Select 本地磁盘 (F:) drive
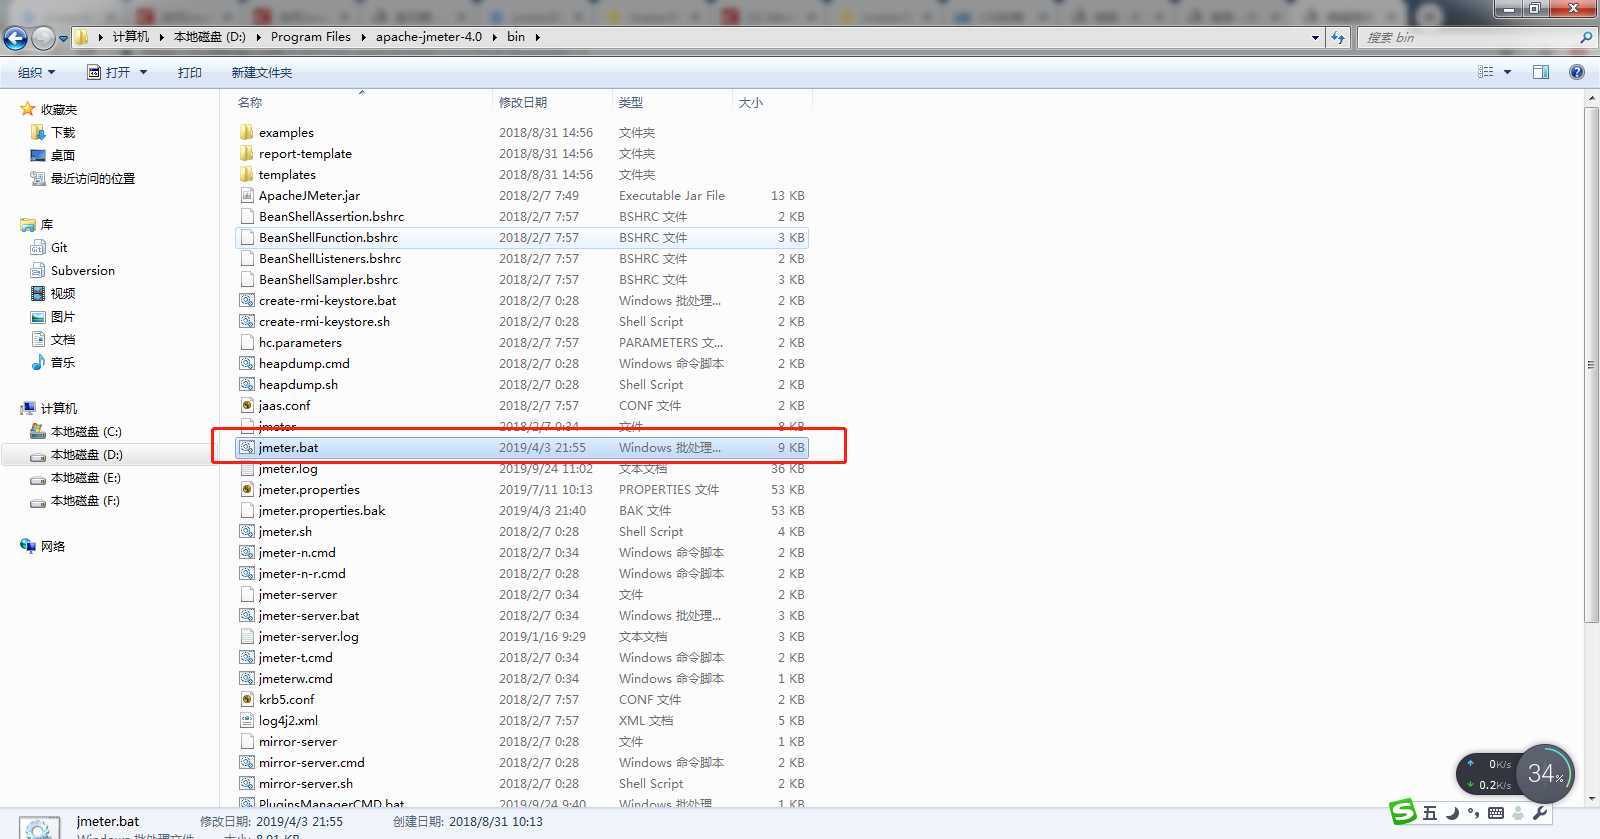This screenshot has height=839, width=1600. coord(85,500)
